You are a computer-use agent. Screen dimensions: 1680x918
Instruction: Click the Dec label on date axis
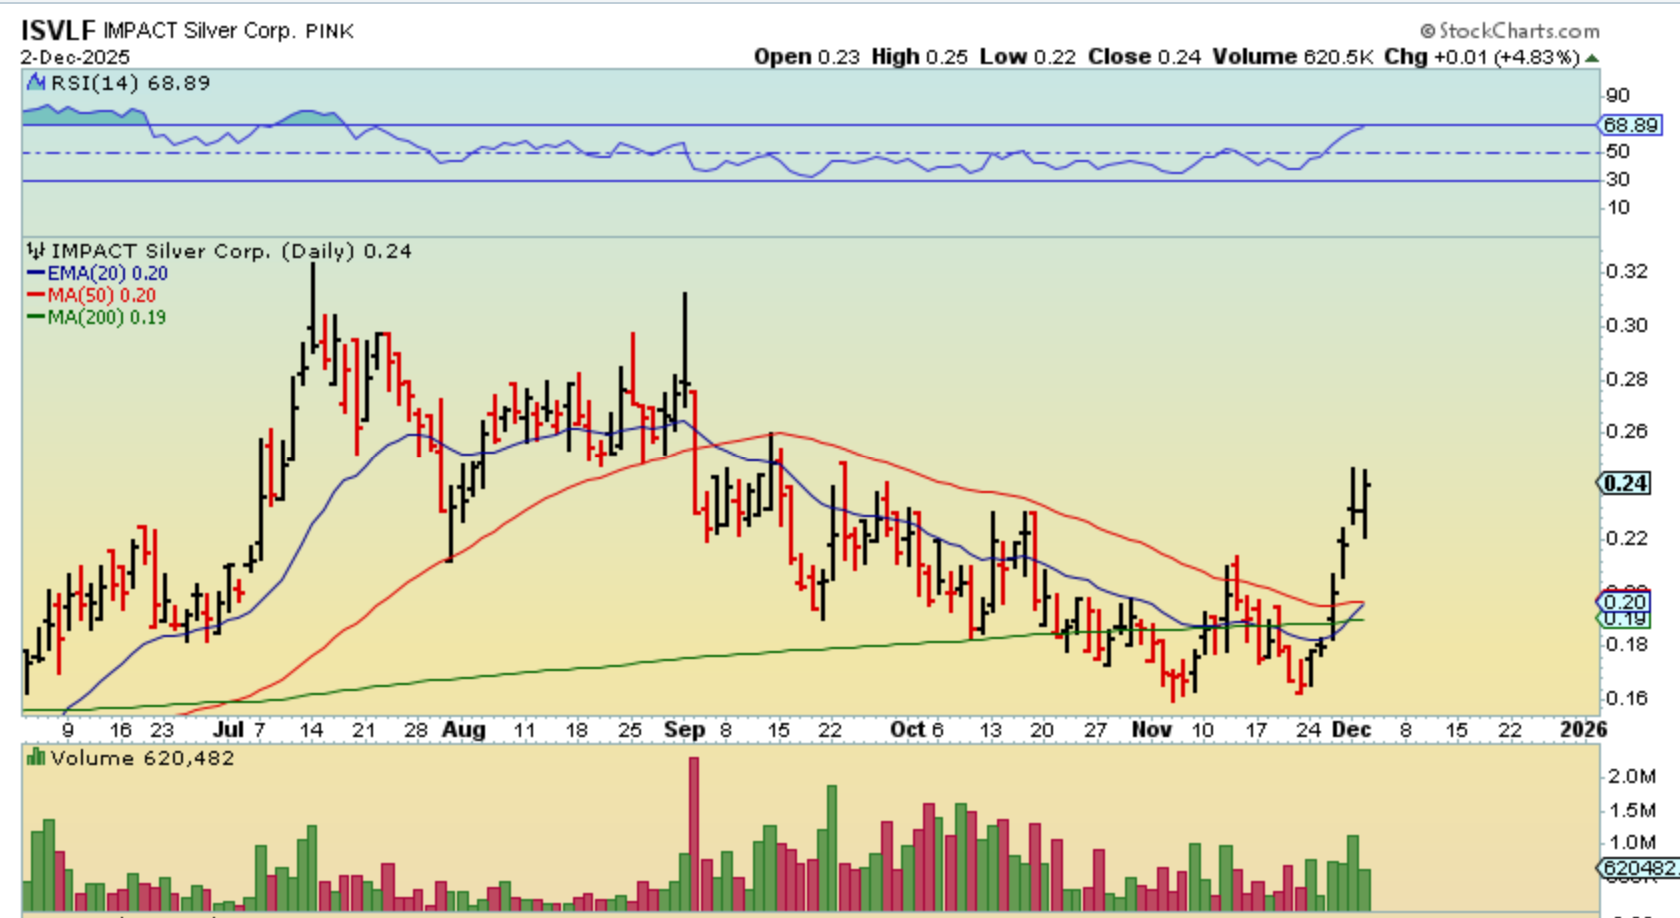[x=1351, y=730]
